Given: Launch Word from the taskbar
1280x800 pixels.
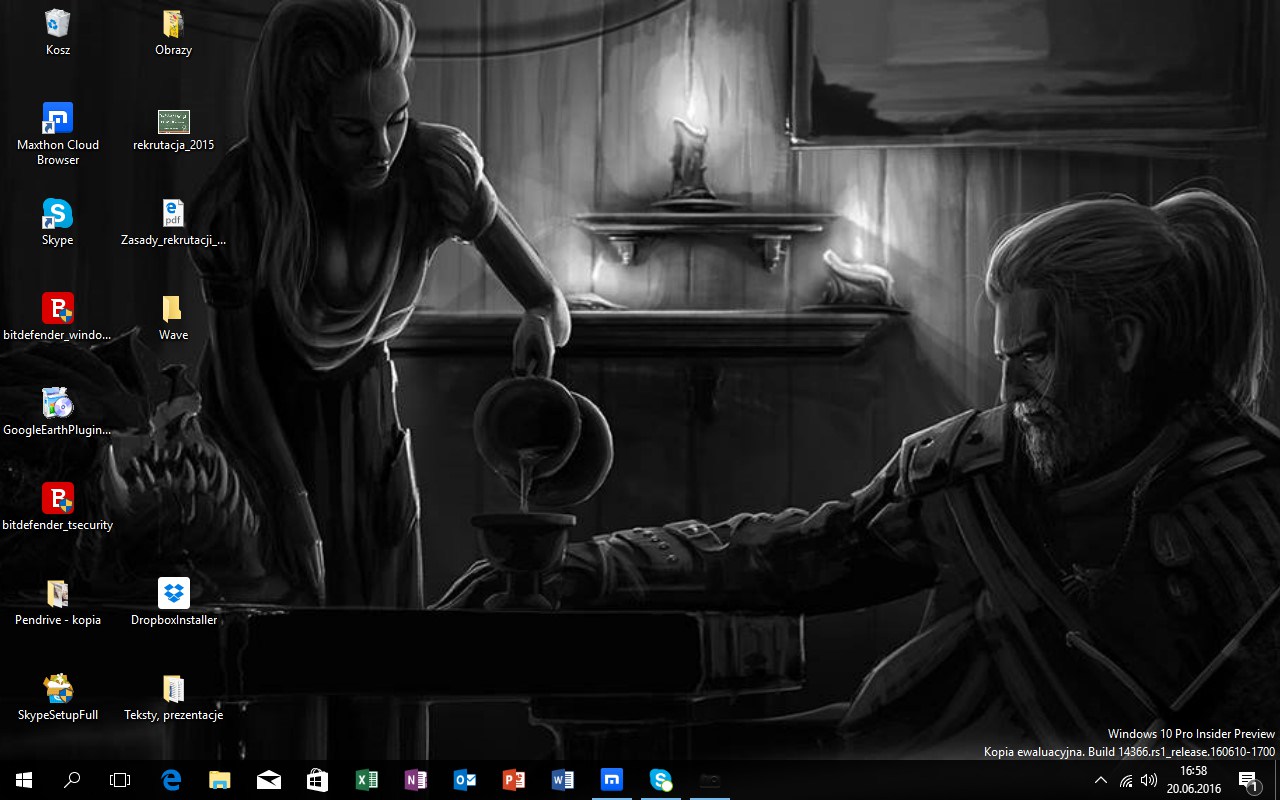Looking at the screenshot, I should (x=563, y=780).
